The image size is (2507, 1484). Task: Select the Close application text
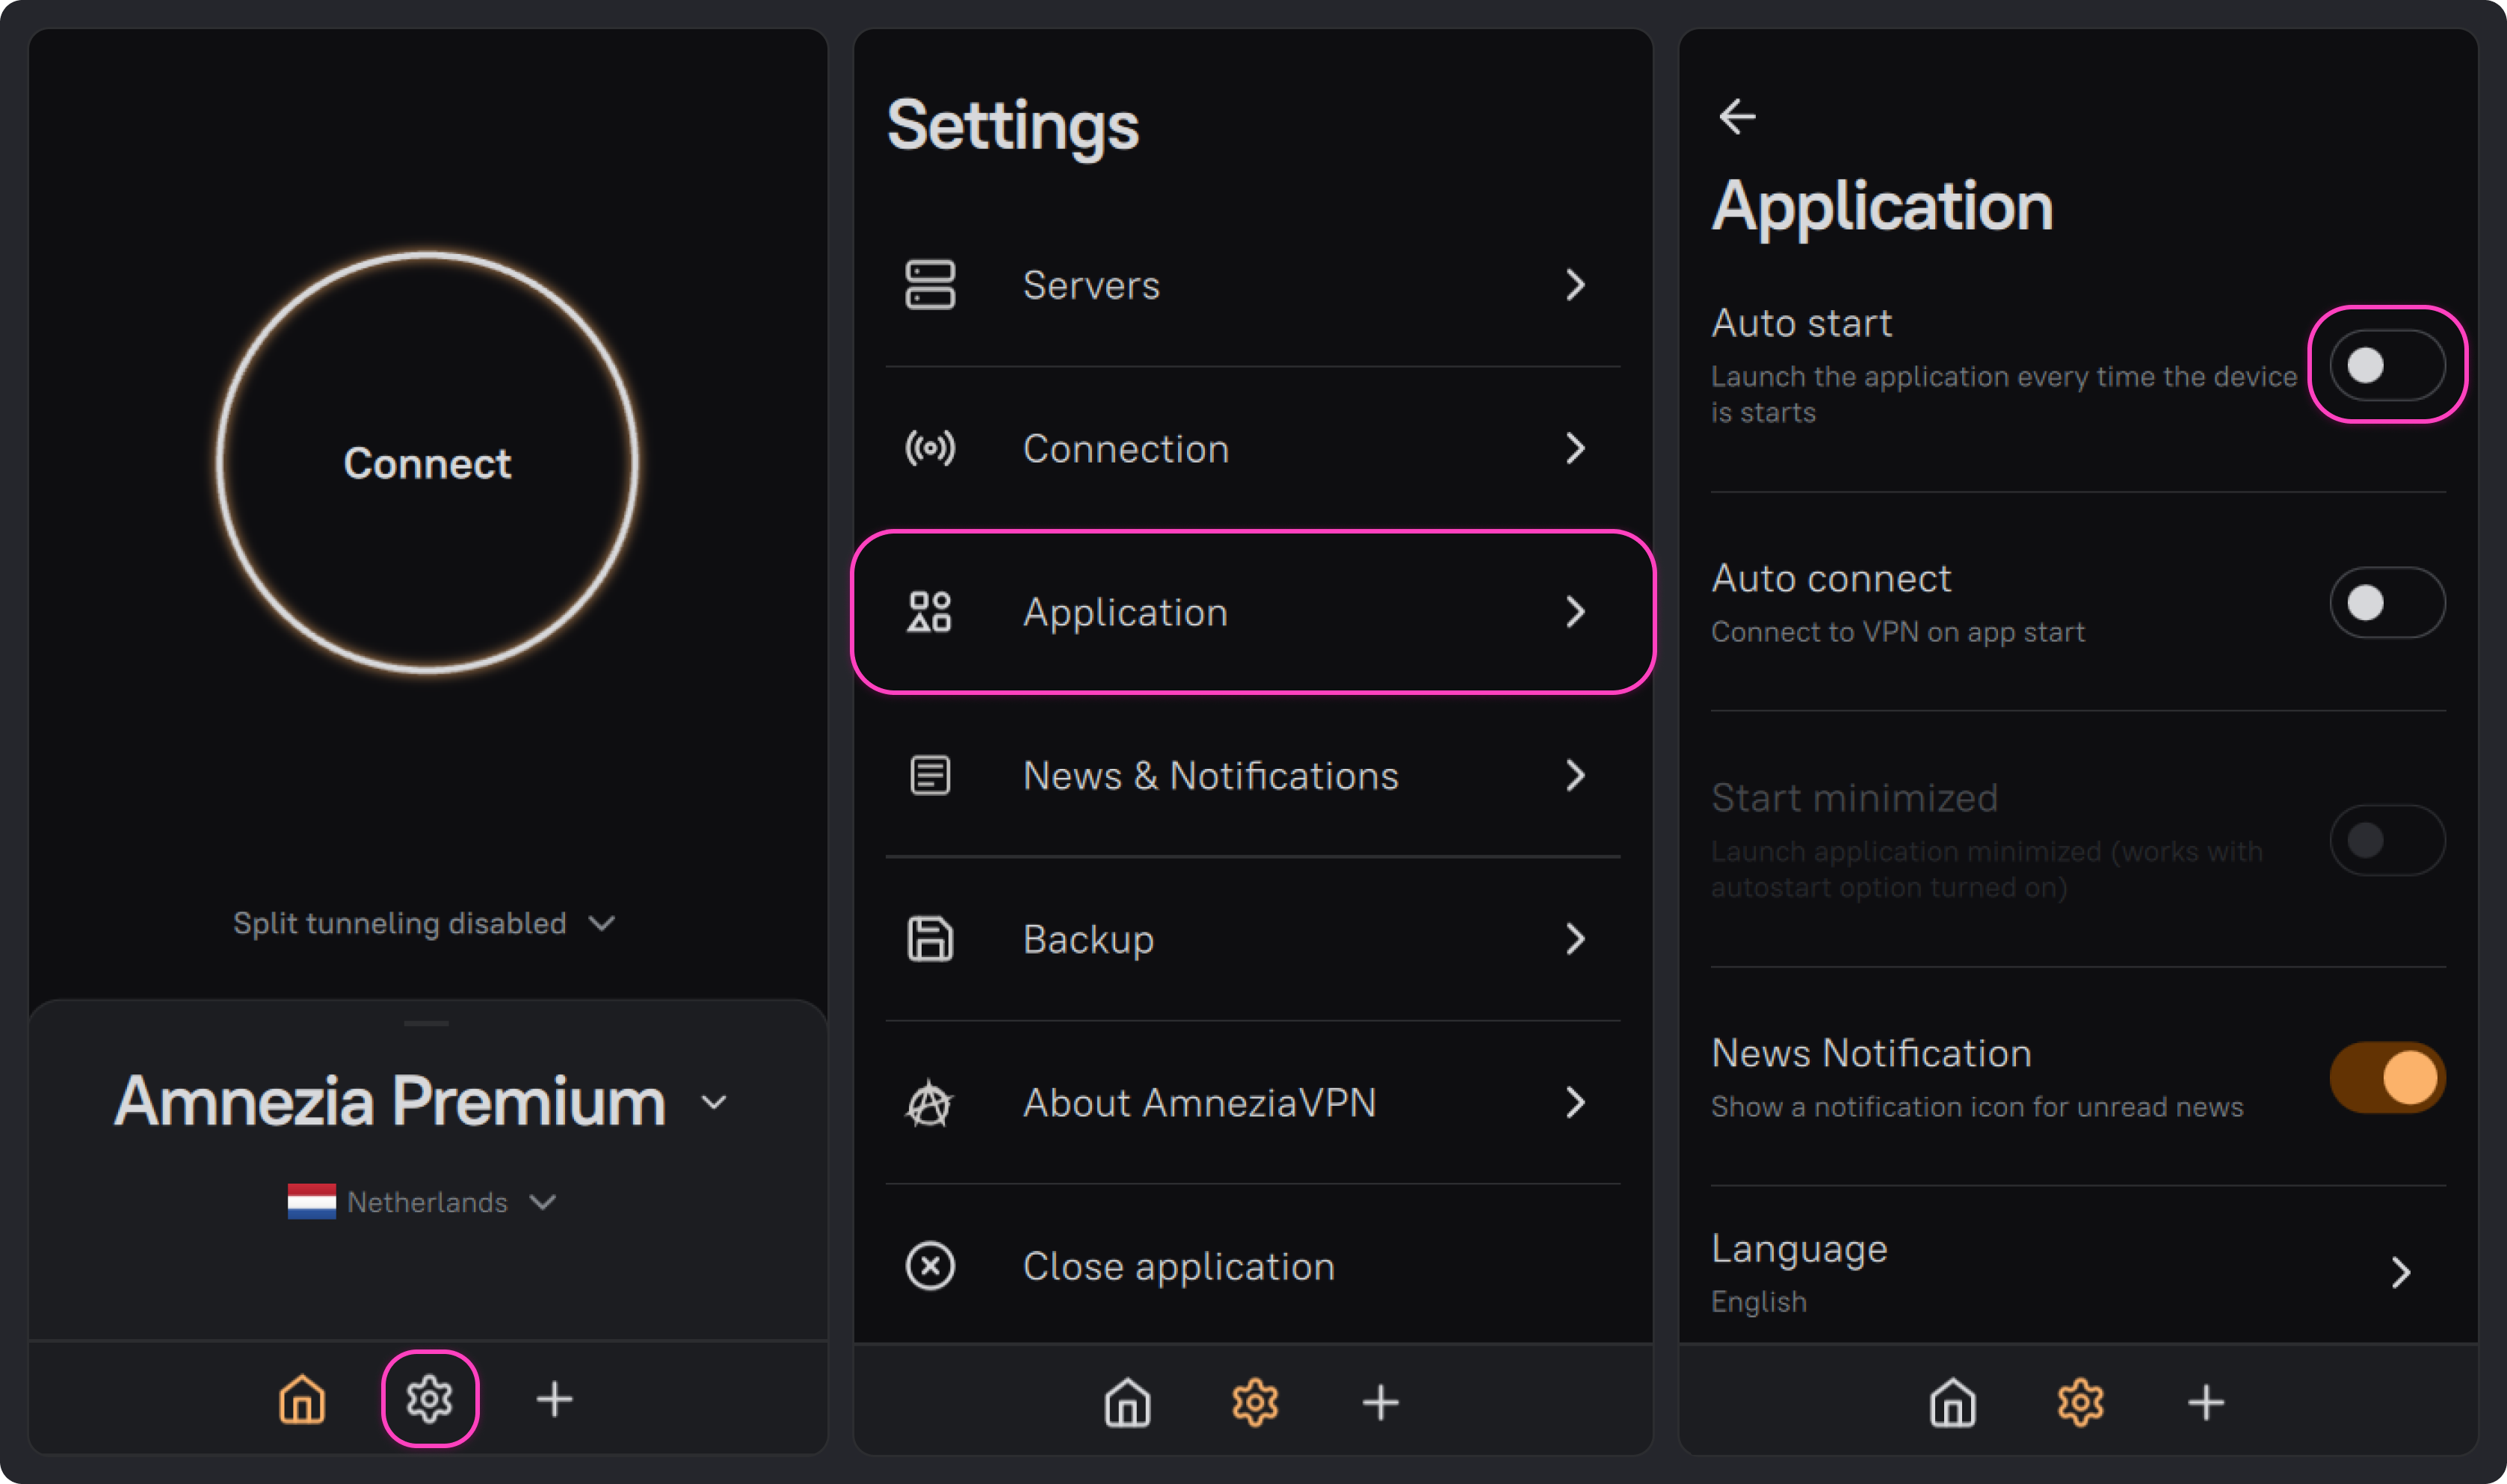coord(1178,1266)
